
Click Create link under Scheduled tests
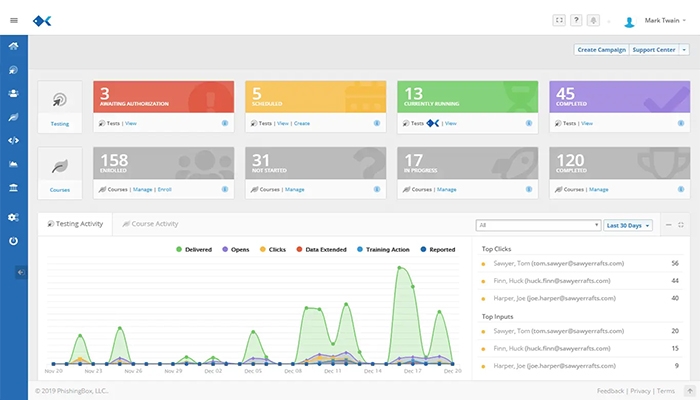302,123
